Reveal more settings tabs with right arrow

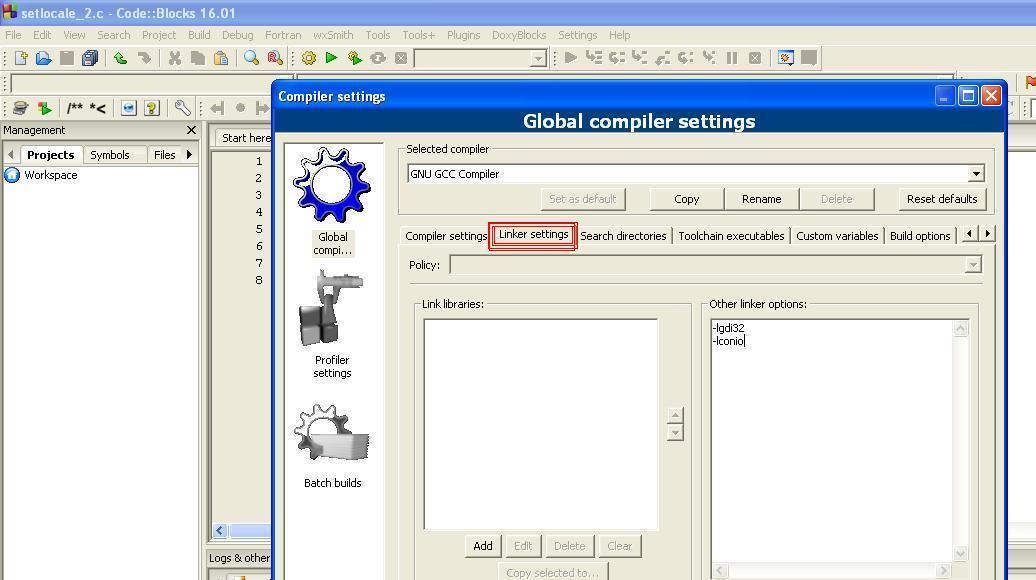987,234
